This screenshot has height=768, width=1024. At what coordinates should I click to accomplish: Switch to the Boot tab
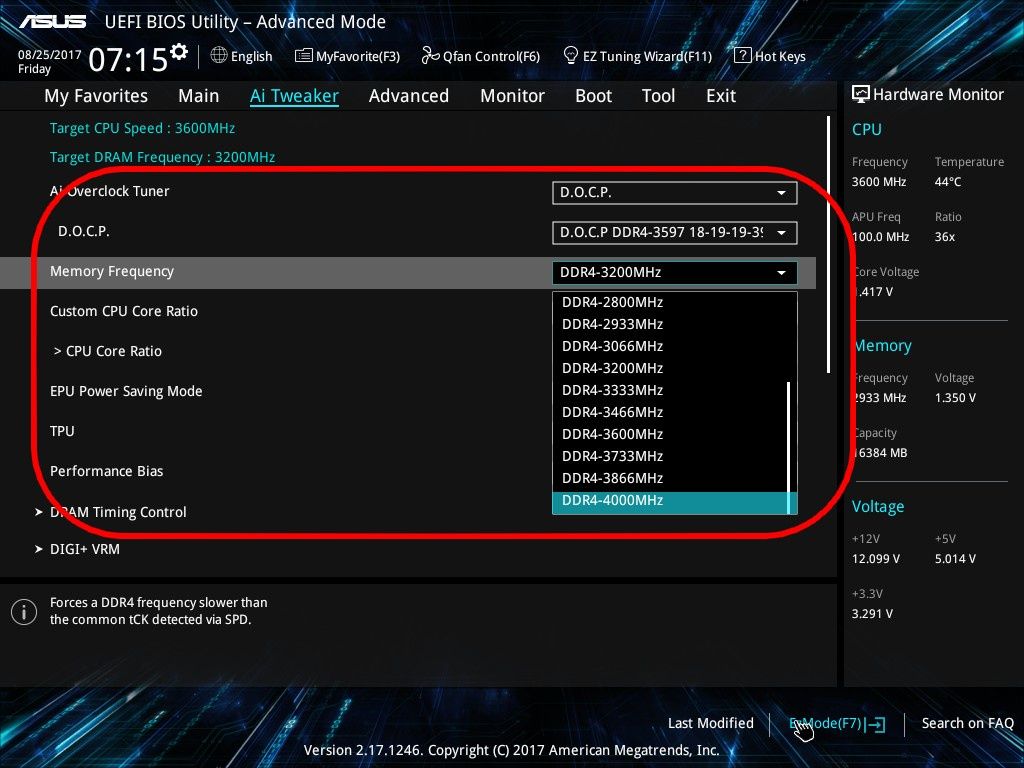coord(593,96)
